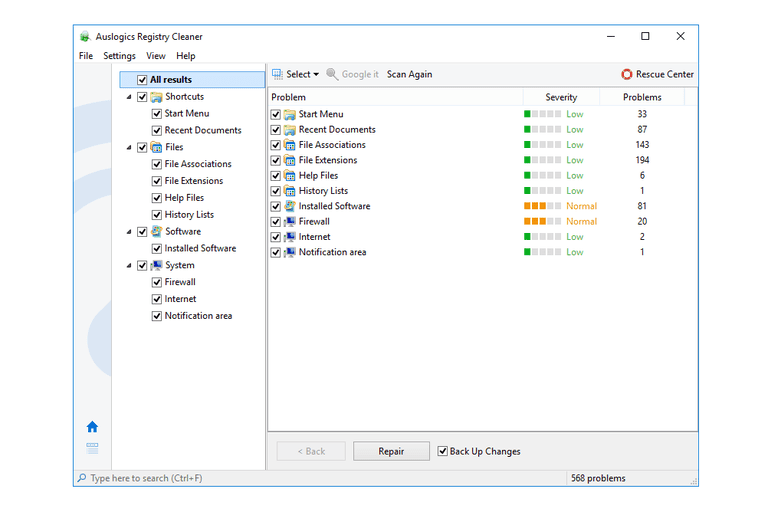Click the 568 problems status text
768x512 pixels.
point(598,478)
